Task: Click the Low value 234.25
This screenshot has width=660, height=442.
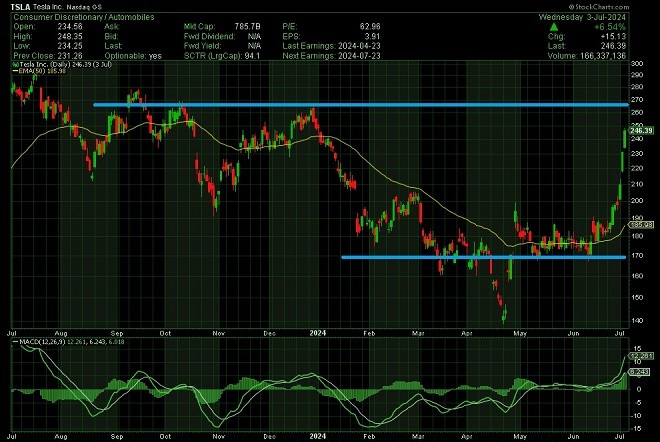Action: coord(70,46)
